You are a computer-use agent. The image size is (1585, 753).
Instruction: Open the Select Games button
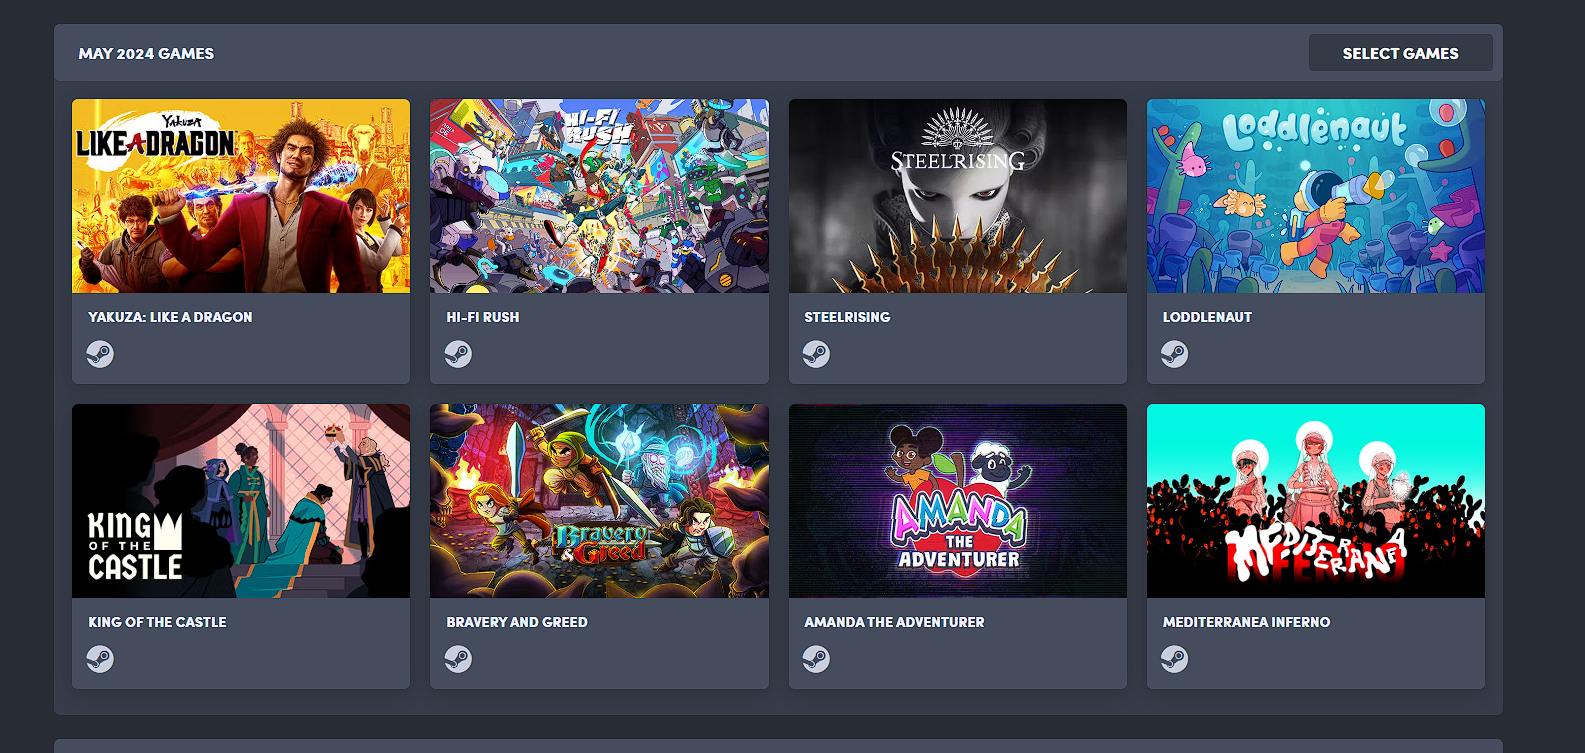(x=1400, y=53)
